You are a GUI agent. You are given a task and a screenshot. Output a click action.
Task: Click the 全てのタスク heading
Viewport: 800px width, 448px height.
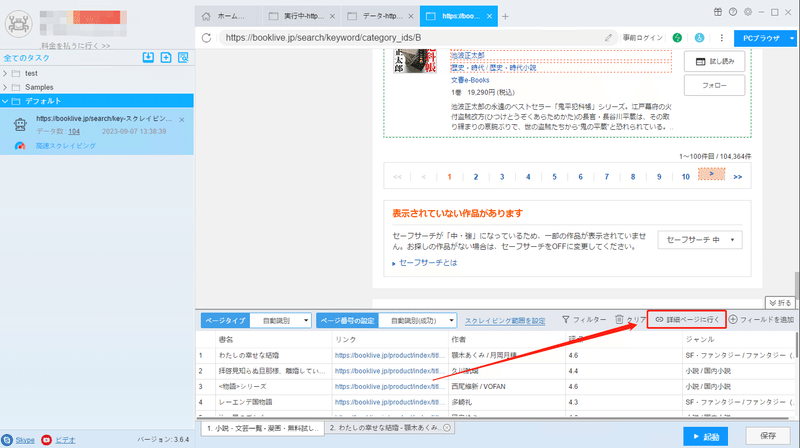point(27,58)
